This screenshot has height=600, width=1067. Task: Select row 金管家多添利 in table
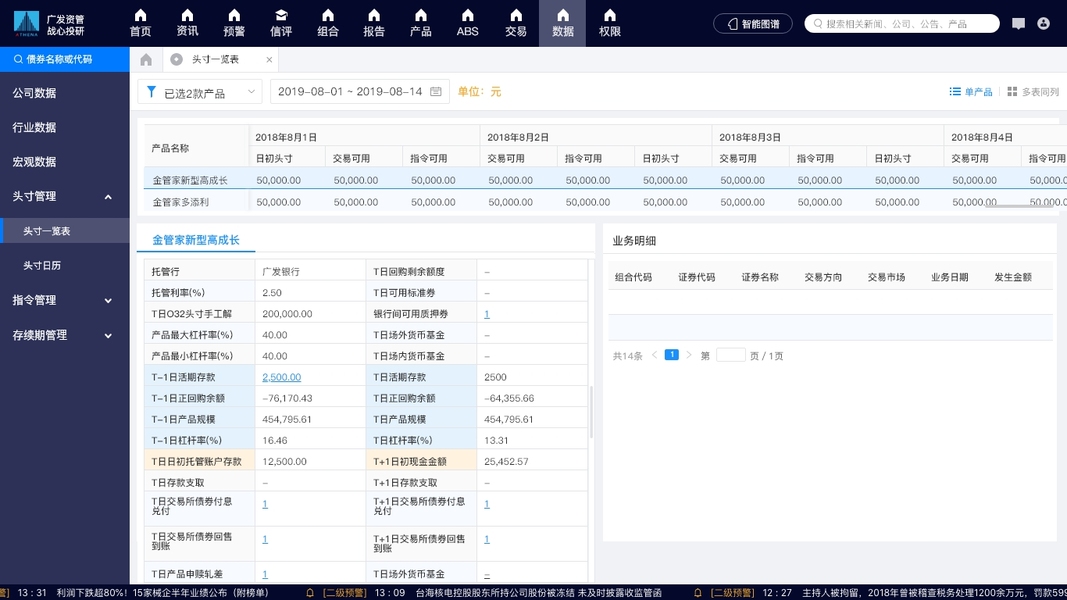tap(605, 202)
